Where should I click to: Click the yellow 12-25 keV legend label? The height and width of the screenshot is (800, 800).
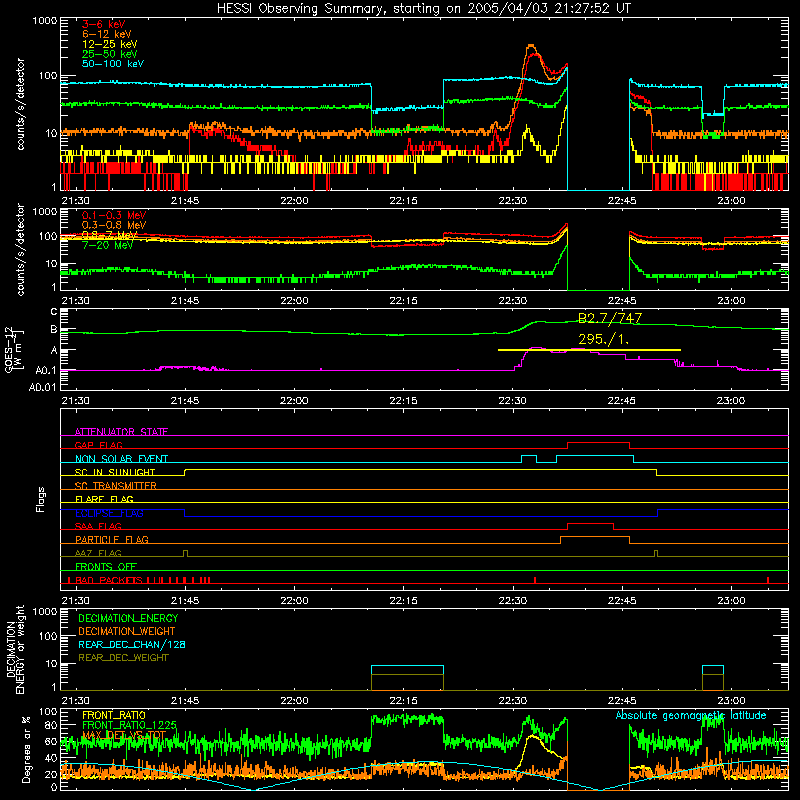tap(110, 44)
